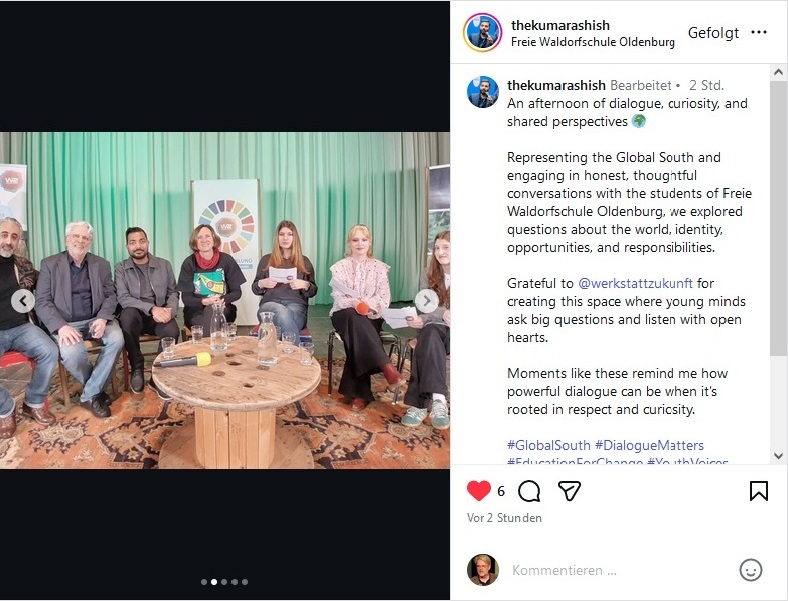
Task: Select the third carousel dot indicator
Action: tap(224, 582)
